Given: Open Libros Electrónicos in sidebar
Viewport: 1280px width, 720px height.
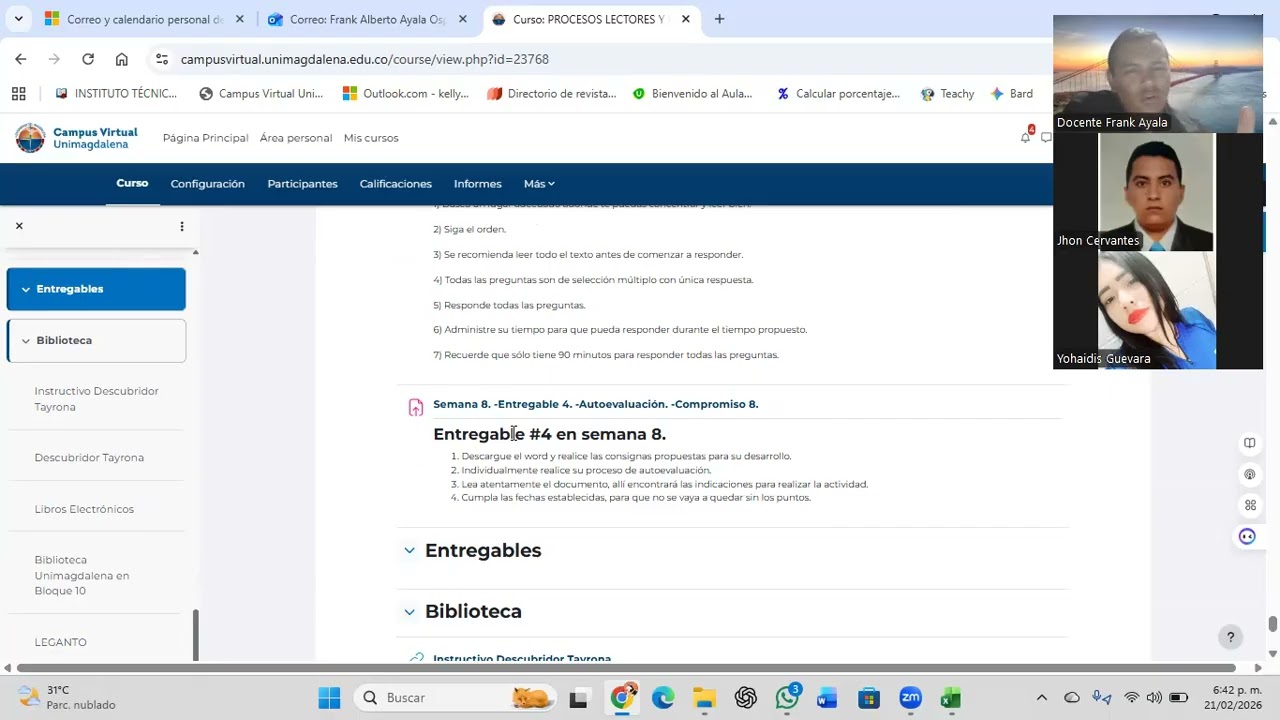Looking at the screenshot, I should point(84,509).
